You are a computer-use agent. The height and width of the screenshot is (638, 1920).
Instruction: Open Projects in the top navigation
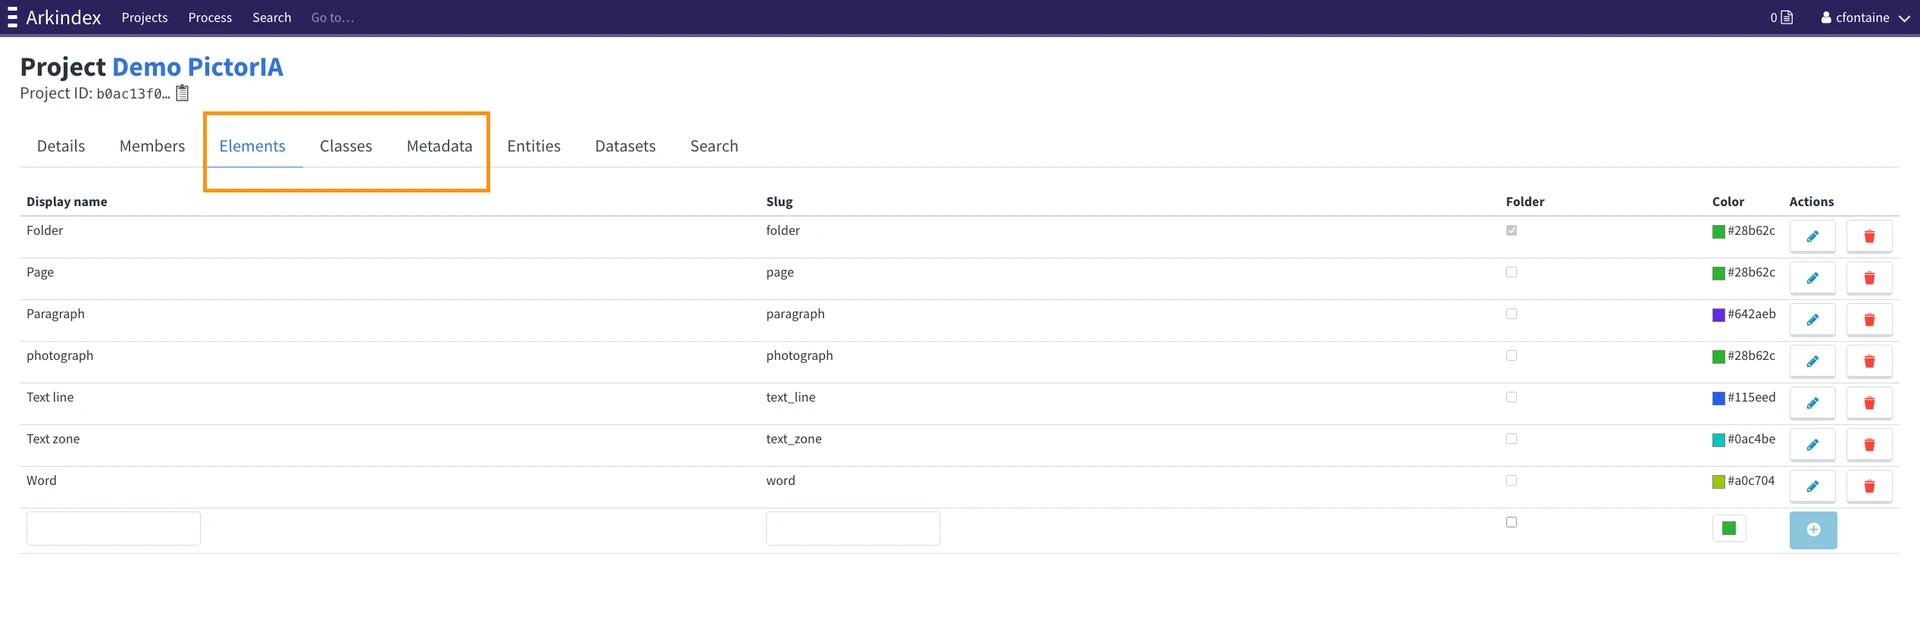145,17
